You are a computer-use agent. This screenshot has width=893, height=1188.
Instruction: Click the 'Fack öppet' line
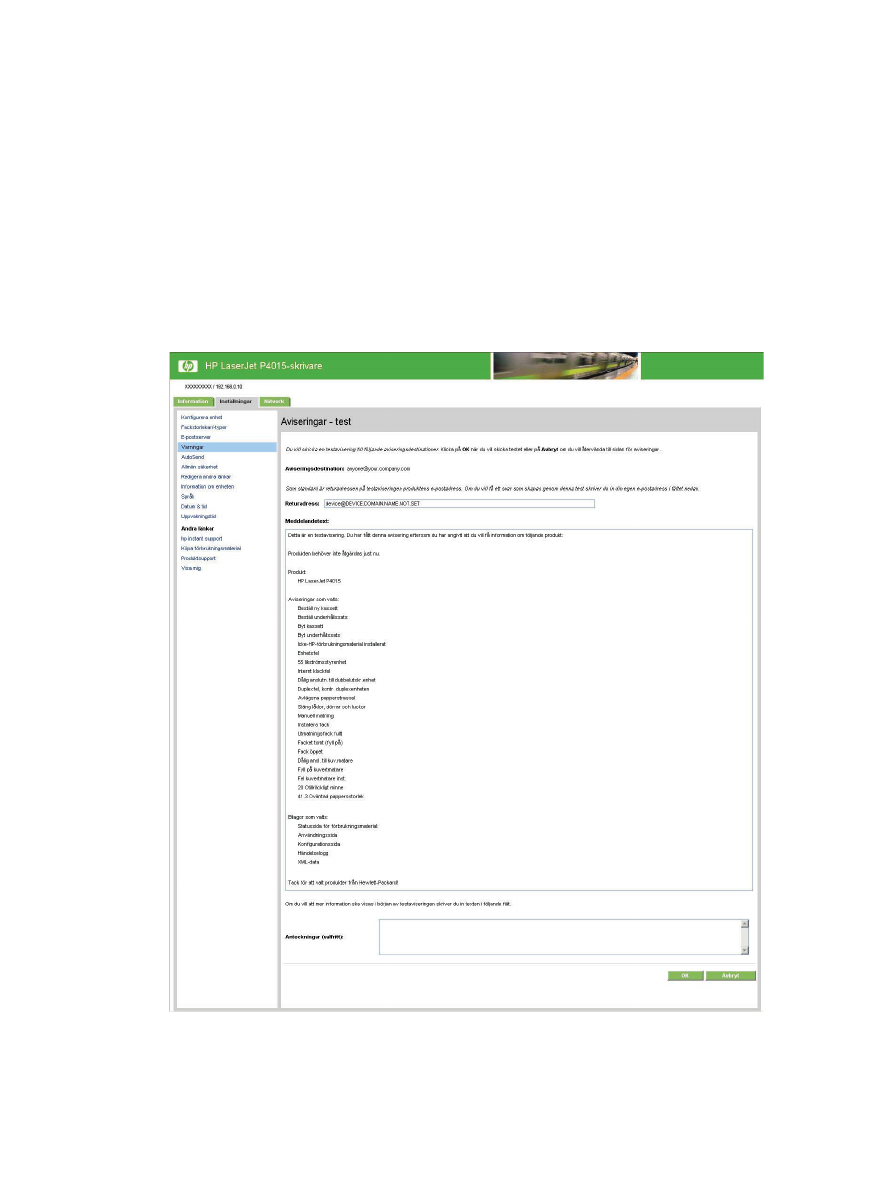coord(310,752)
